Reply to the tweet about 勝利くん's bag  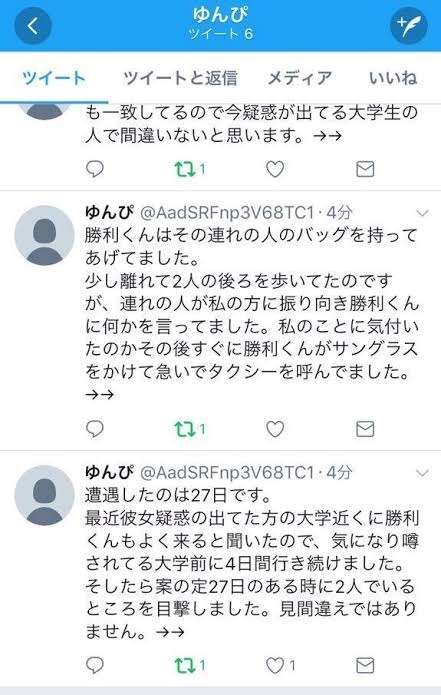[94, 429]
